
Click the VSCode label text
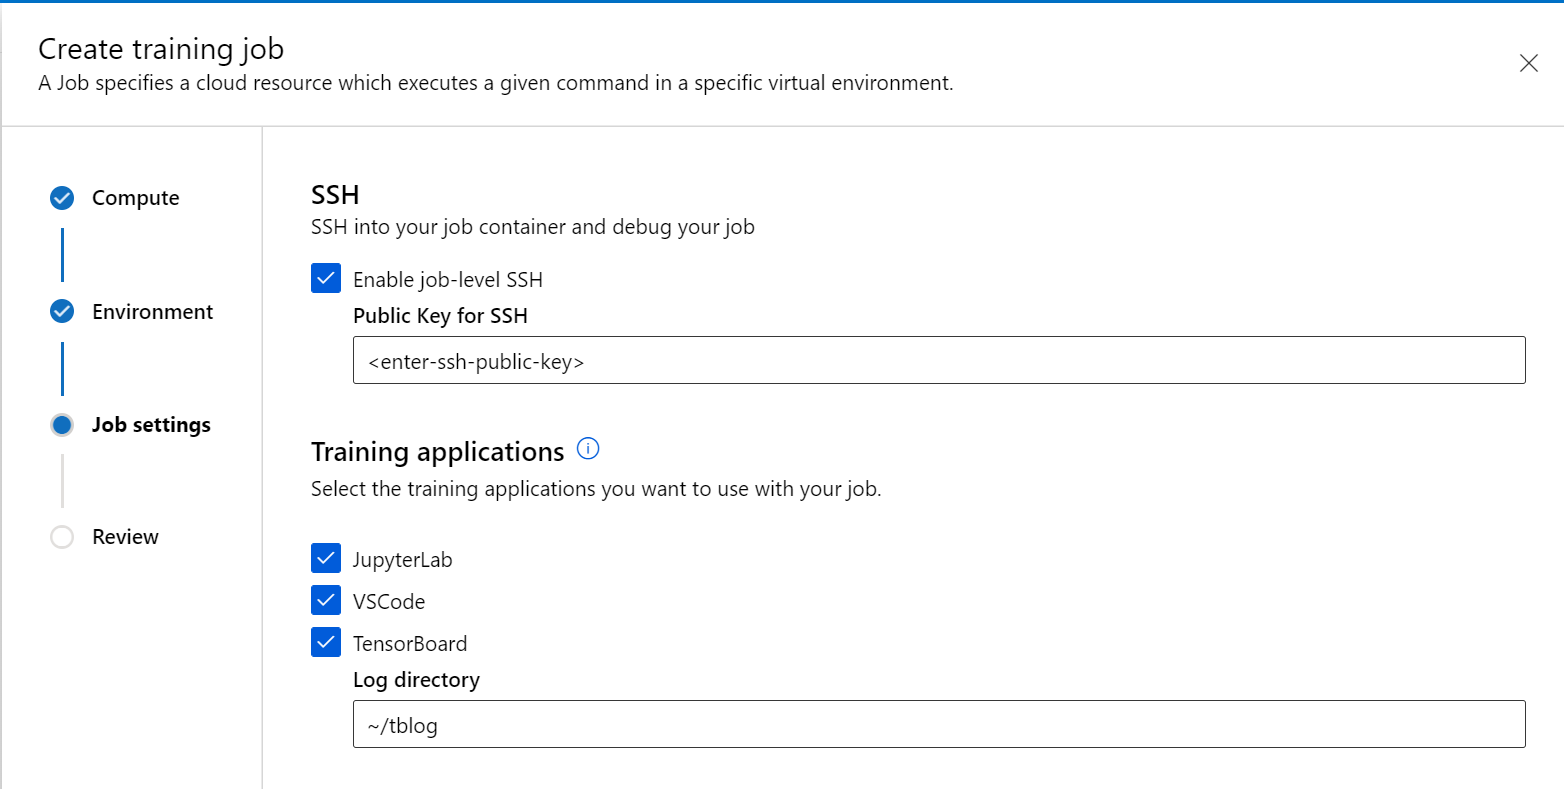coord(389,602)
